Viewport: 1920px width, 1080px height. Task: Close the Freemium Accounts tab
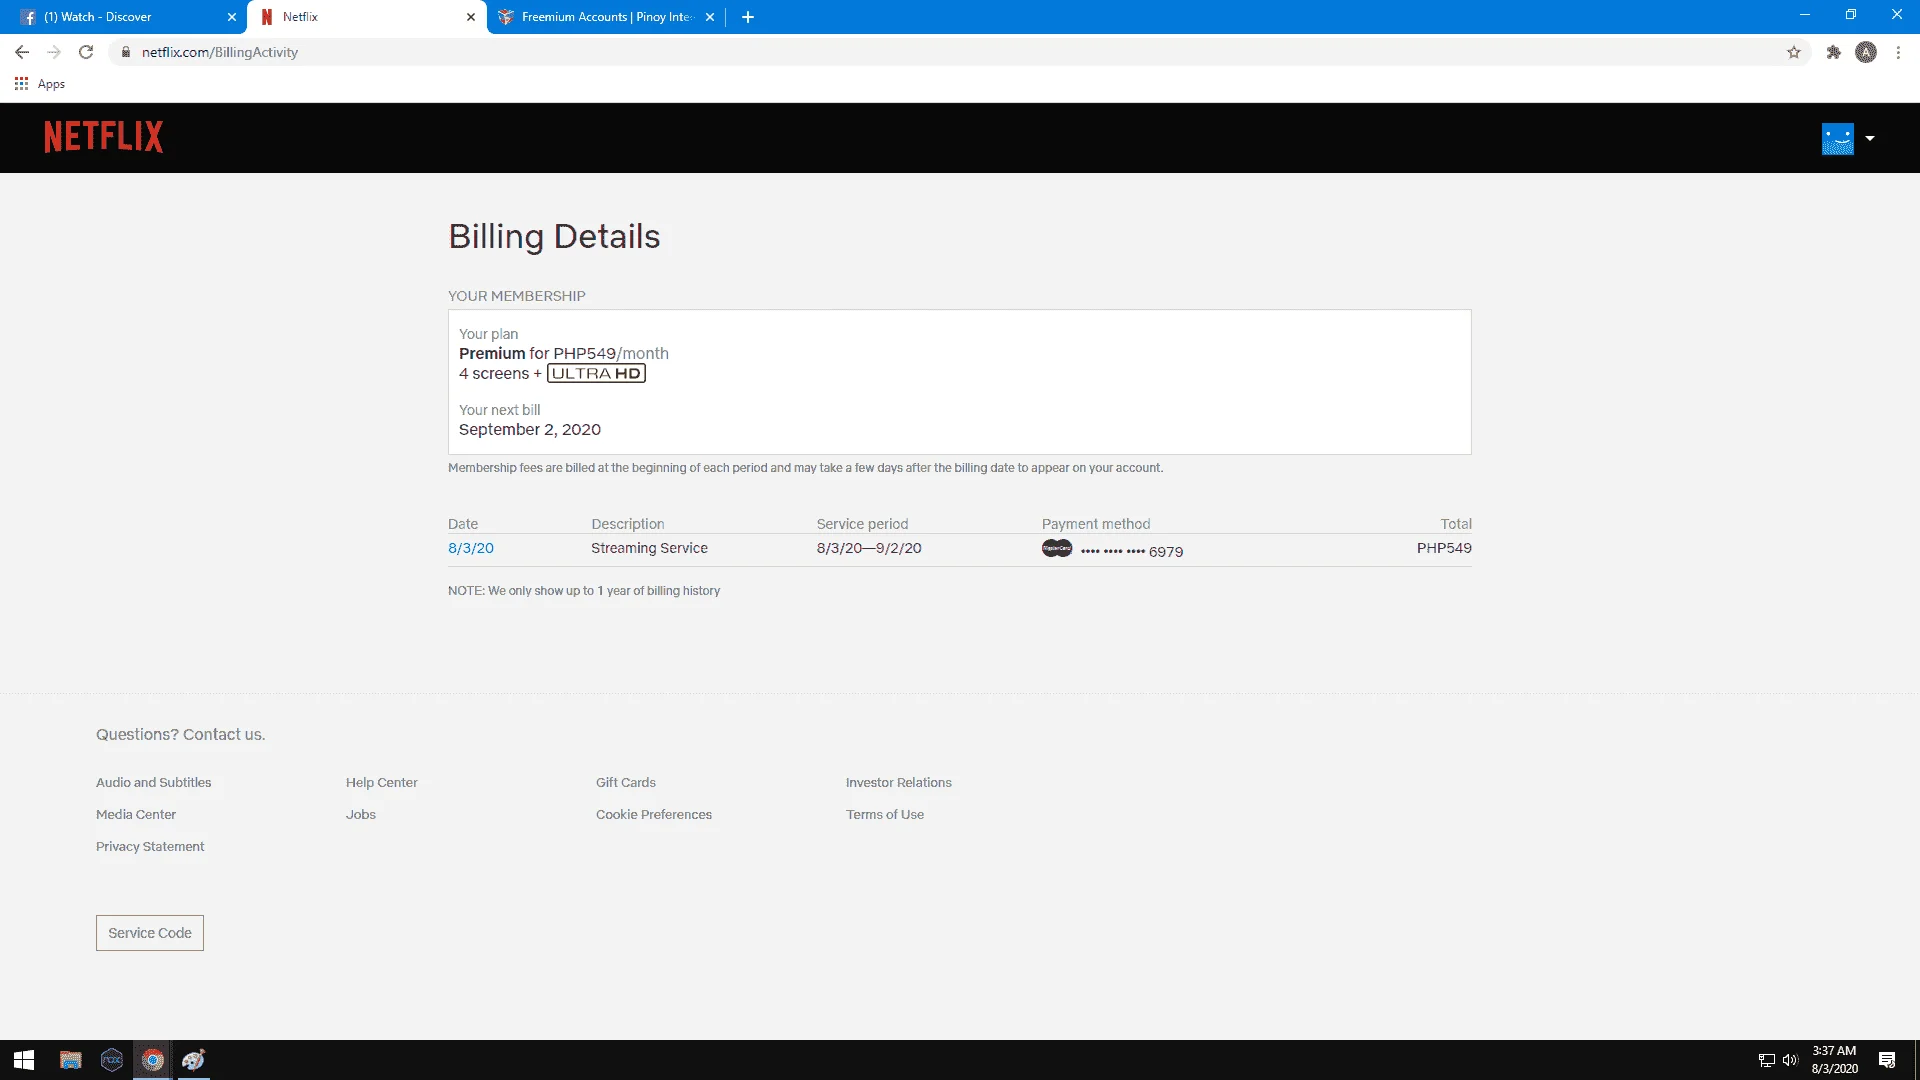click(x=710, y=17)
